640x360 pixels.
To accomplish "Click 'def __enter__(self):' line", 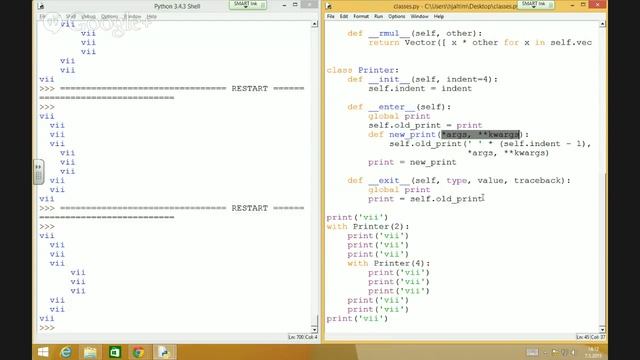I will click(x=399, y=107).
